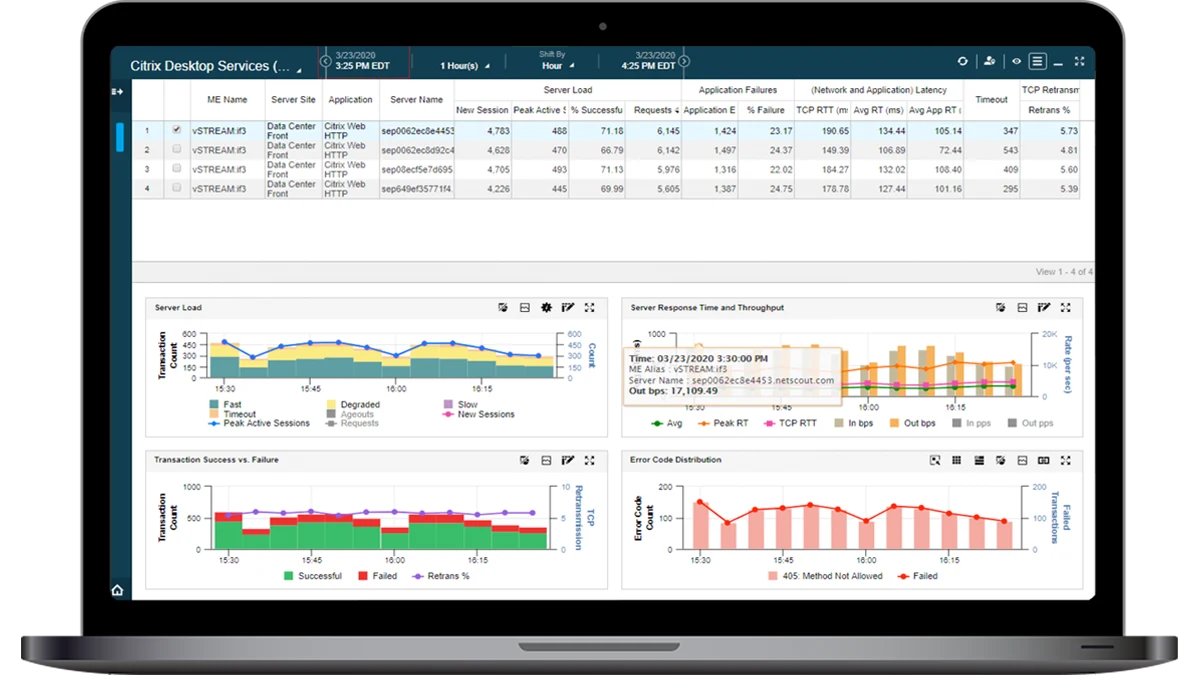The width and height of the screenshot is (1200, 675).
Task: Shift the time window forward one hour
Action: point(684,60)
